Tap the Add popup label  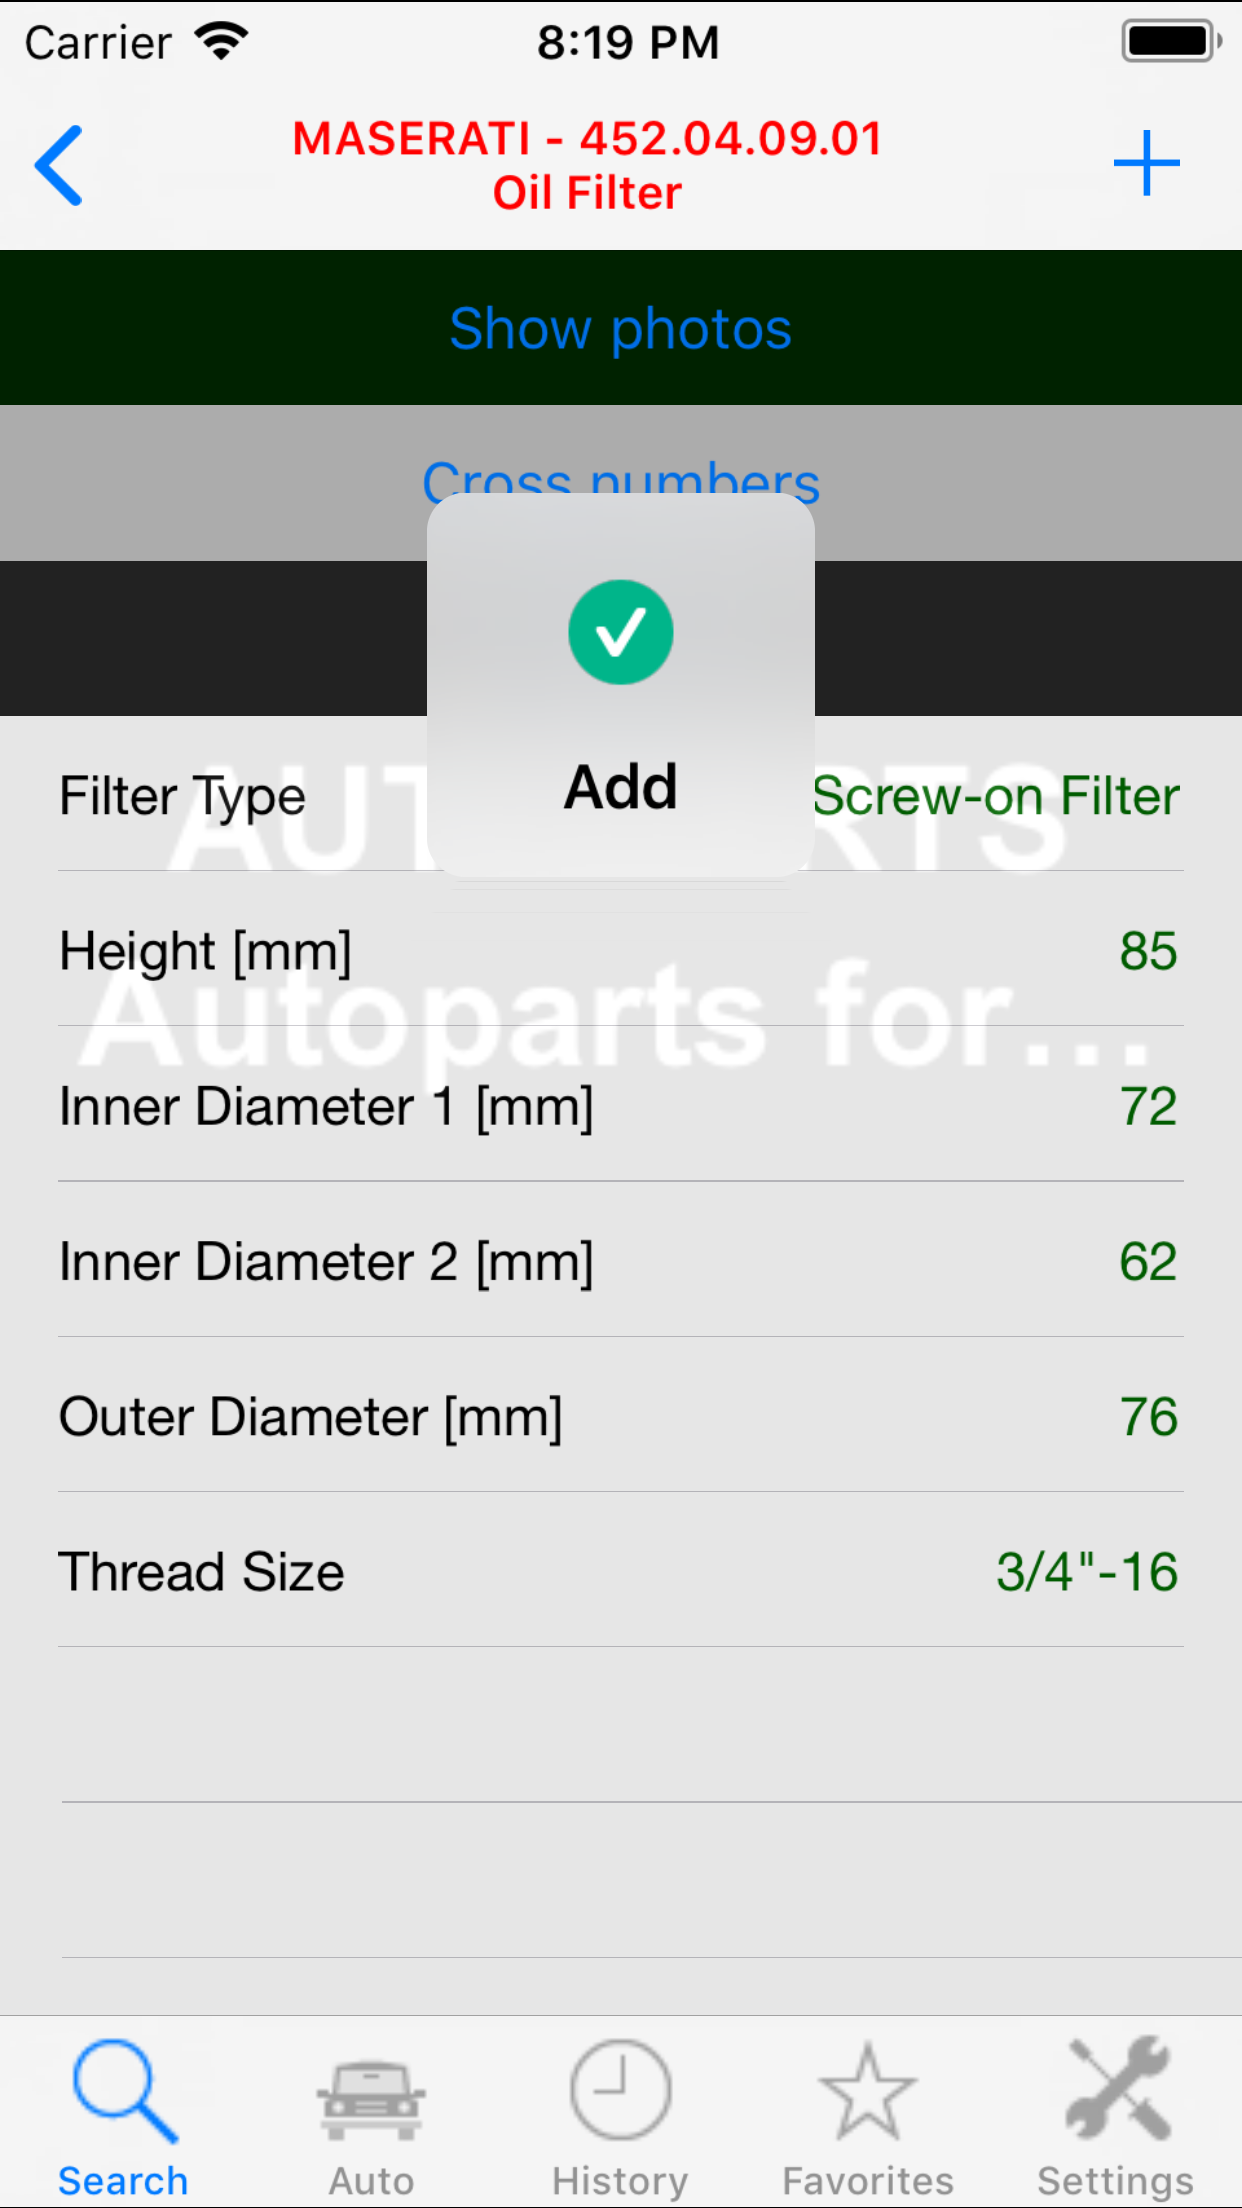coord(620,787)
